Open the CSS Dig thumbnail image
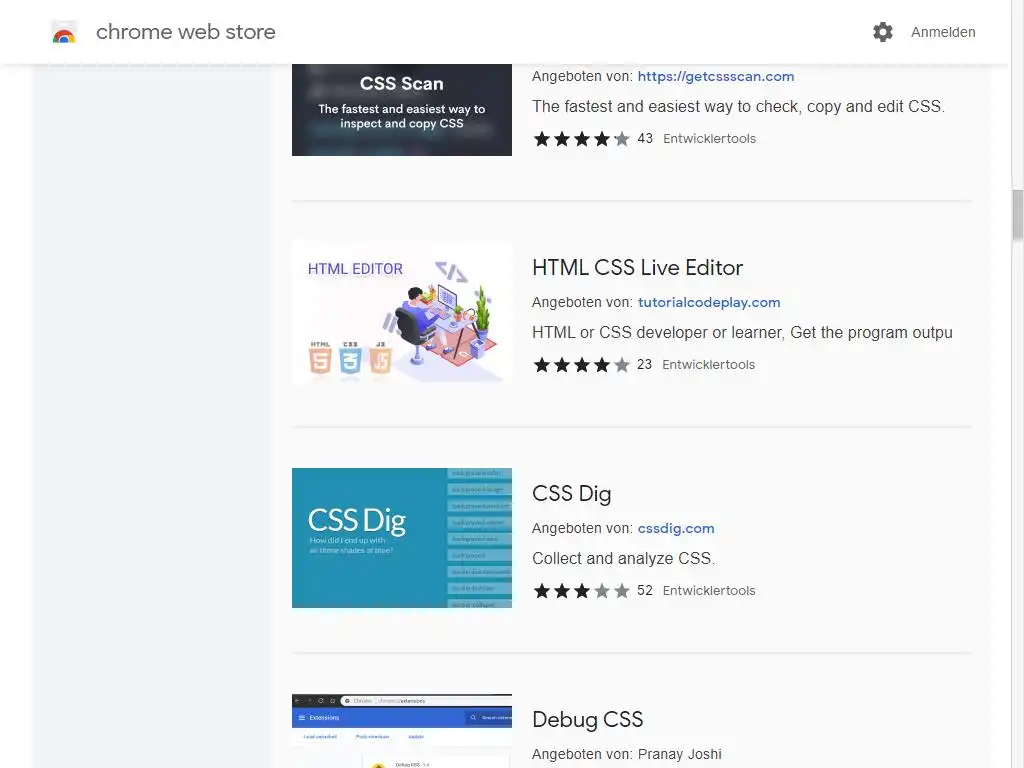This screenshot has height=768, width=1024. tap(402, 537)
